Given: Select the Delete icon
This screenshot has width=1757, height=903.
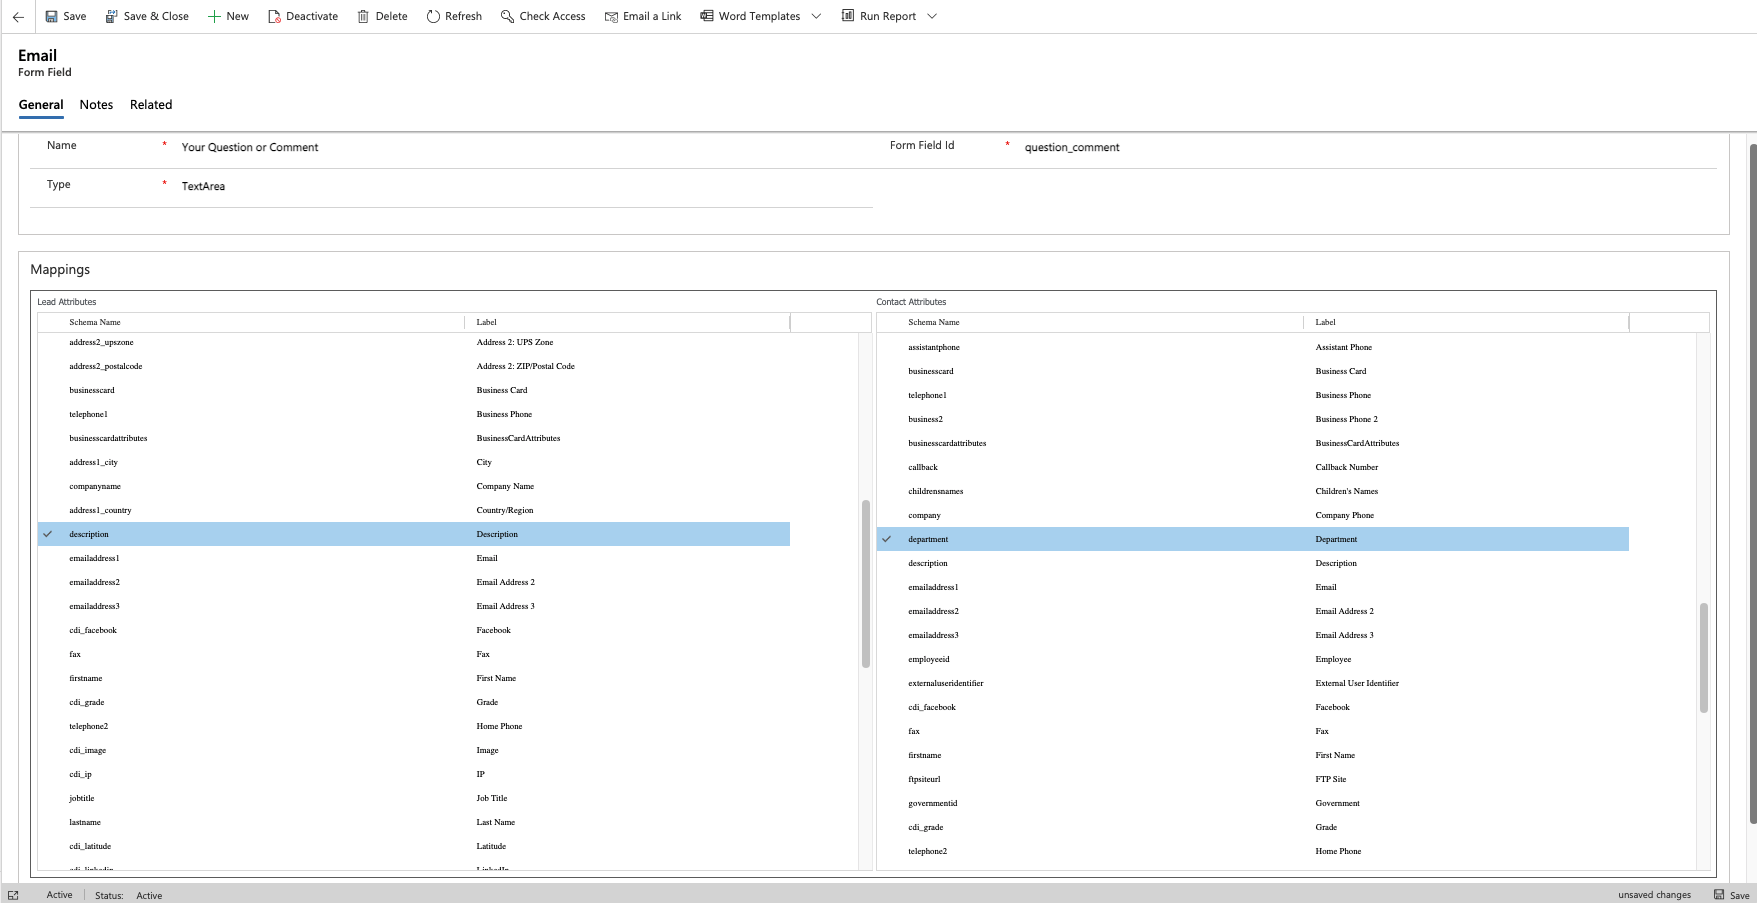Looking at the screenshot, I should tap(362, 15).
